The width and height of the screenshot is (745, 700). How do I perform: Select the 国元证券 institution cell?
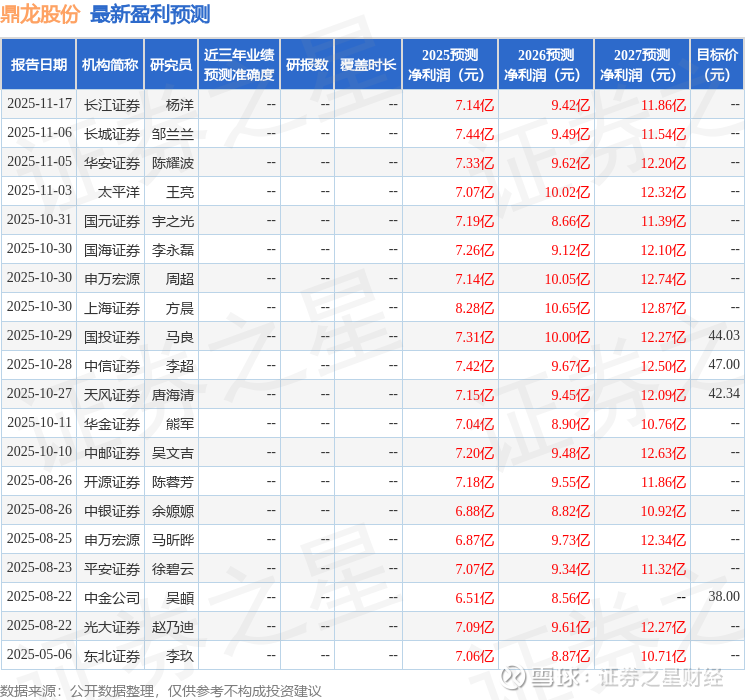coord(112,221)
